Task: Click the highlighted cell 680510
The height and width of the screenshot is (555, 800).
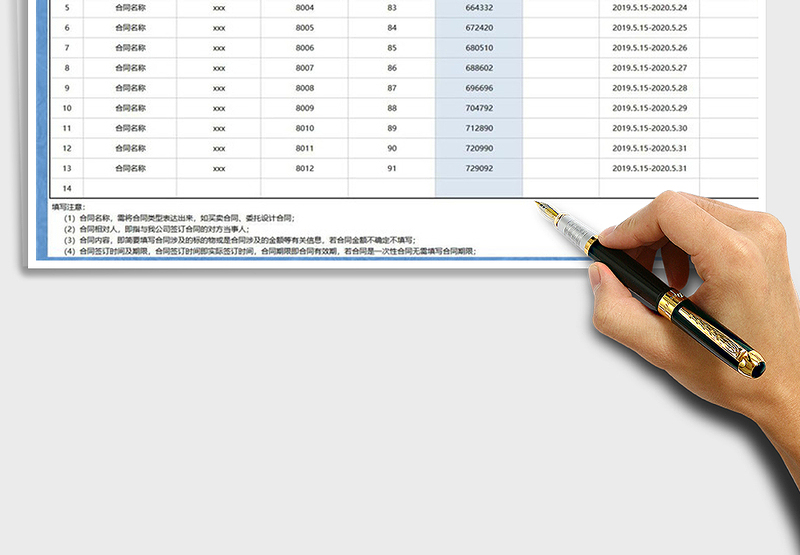Action: [479, 47]
